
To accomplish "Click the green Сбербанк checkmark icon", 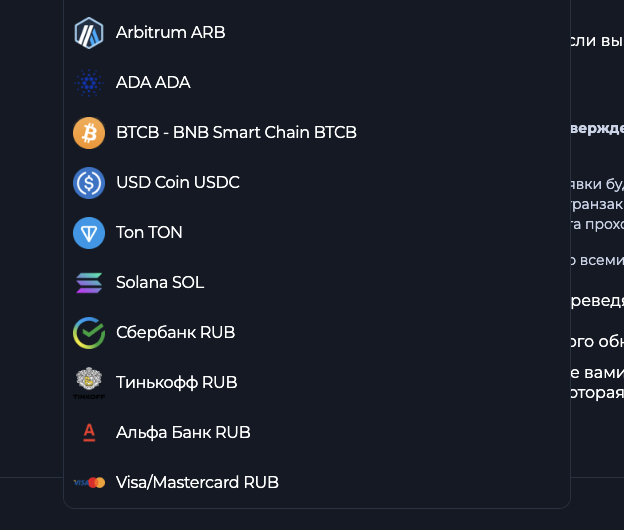I will [x=89, y=333].
